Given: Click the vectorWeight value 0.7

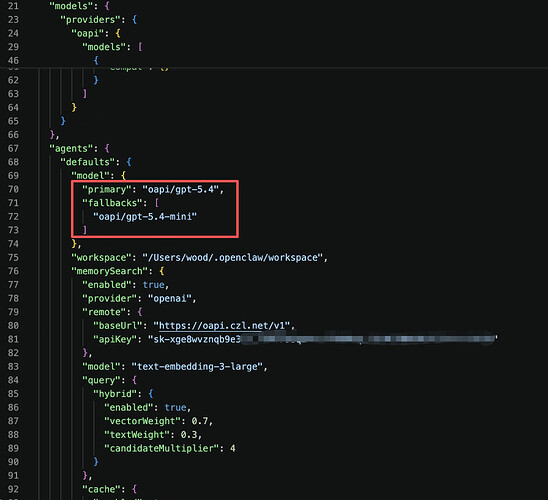Looking at the screenshot, I should tap(200, 421).
